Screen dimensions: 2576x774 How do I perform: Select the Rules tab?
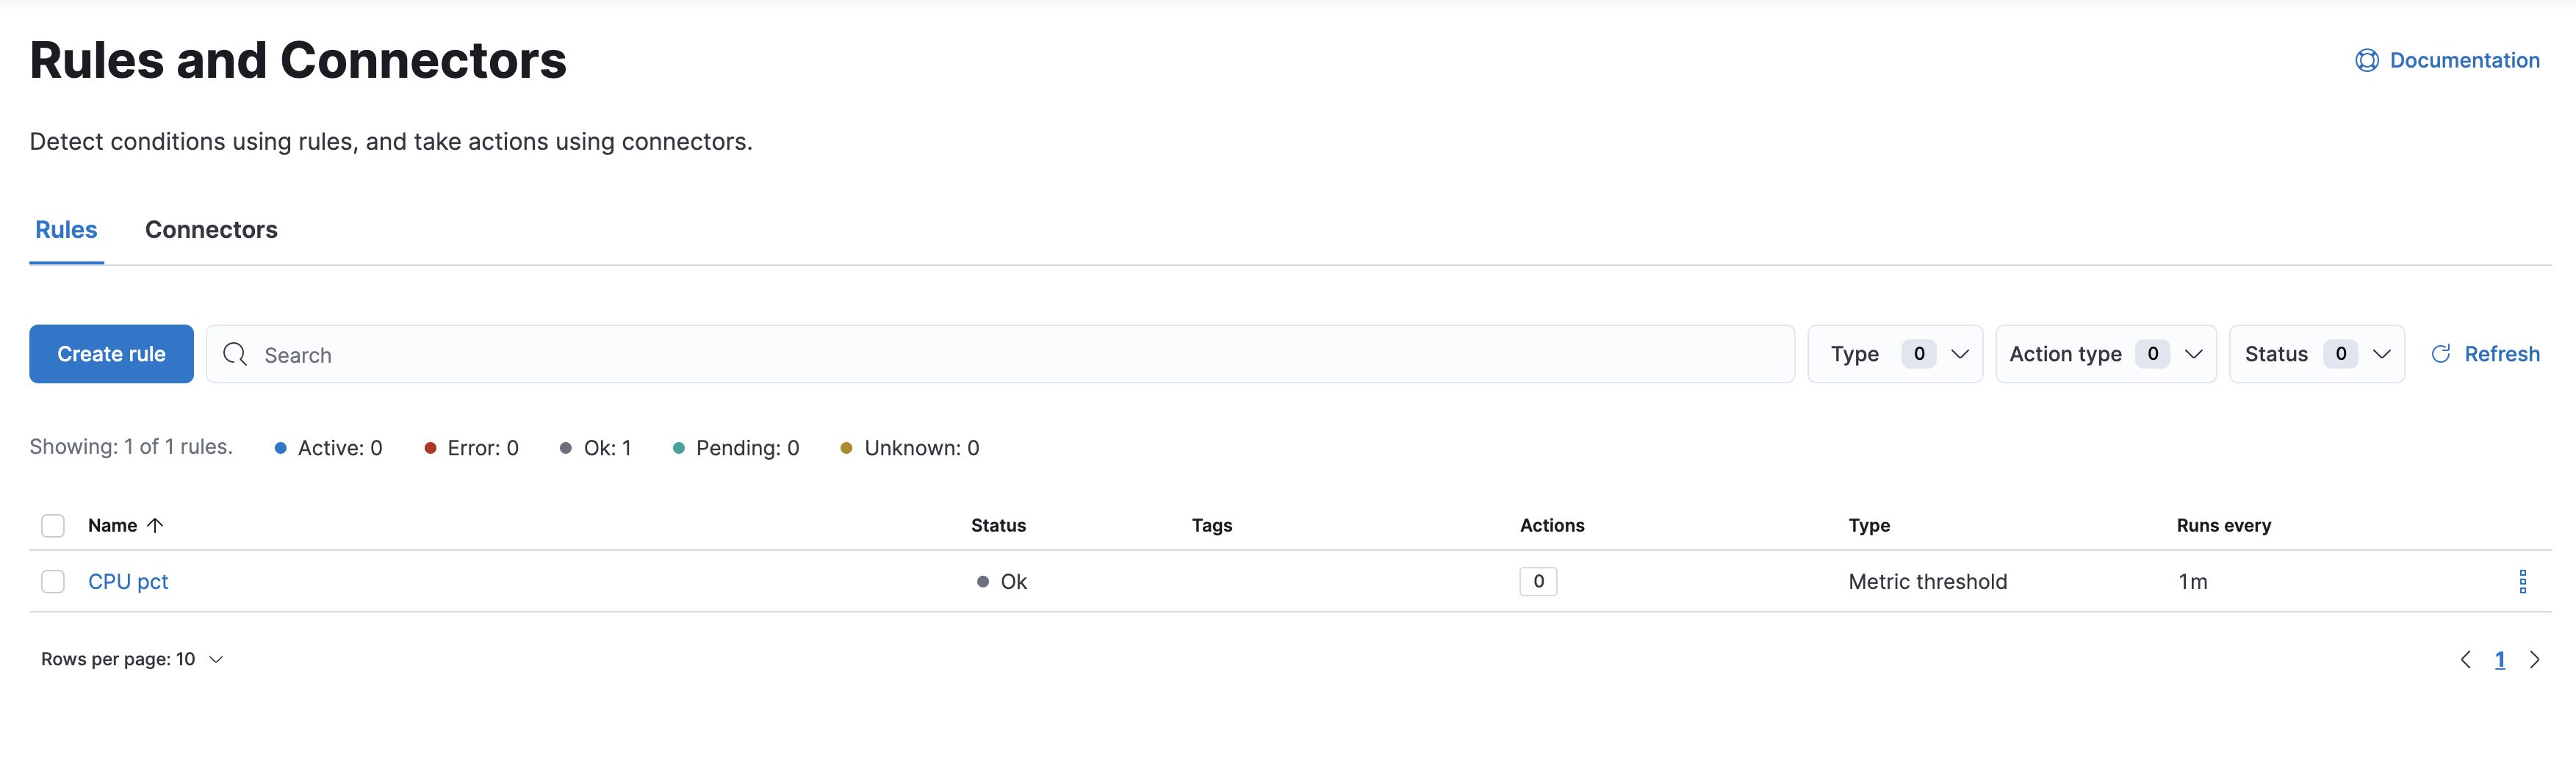[66, 230]
